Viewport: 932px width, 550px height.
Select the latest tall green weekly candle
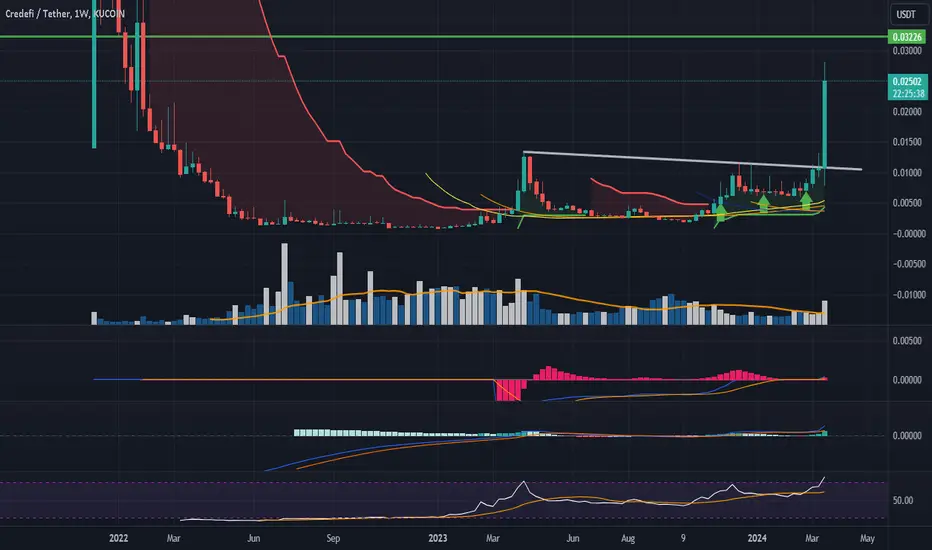point(824,124)
